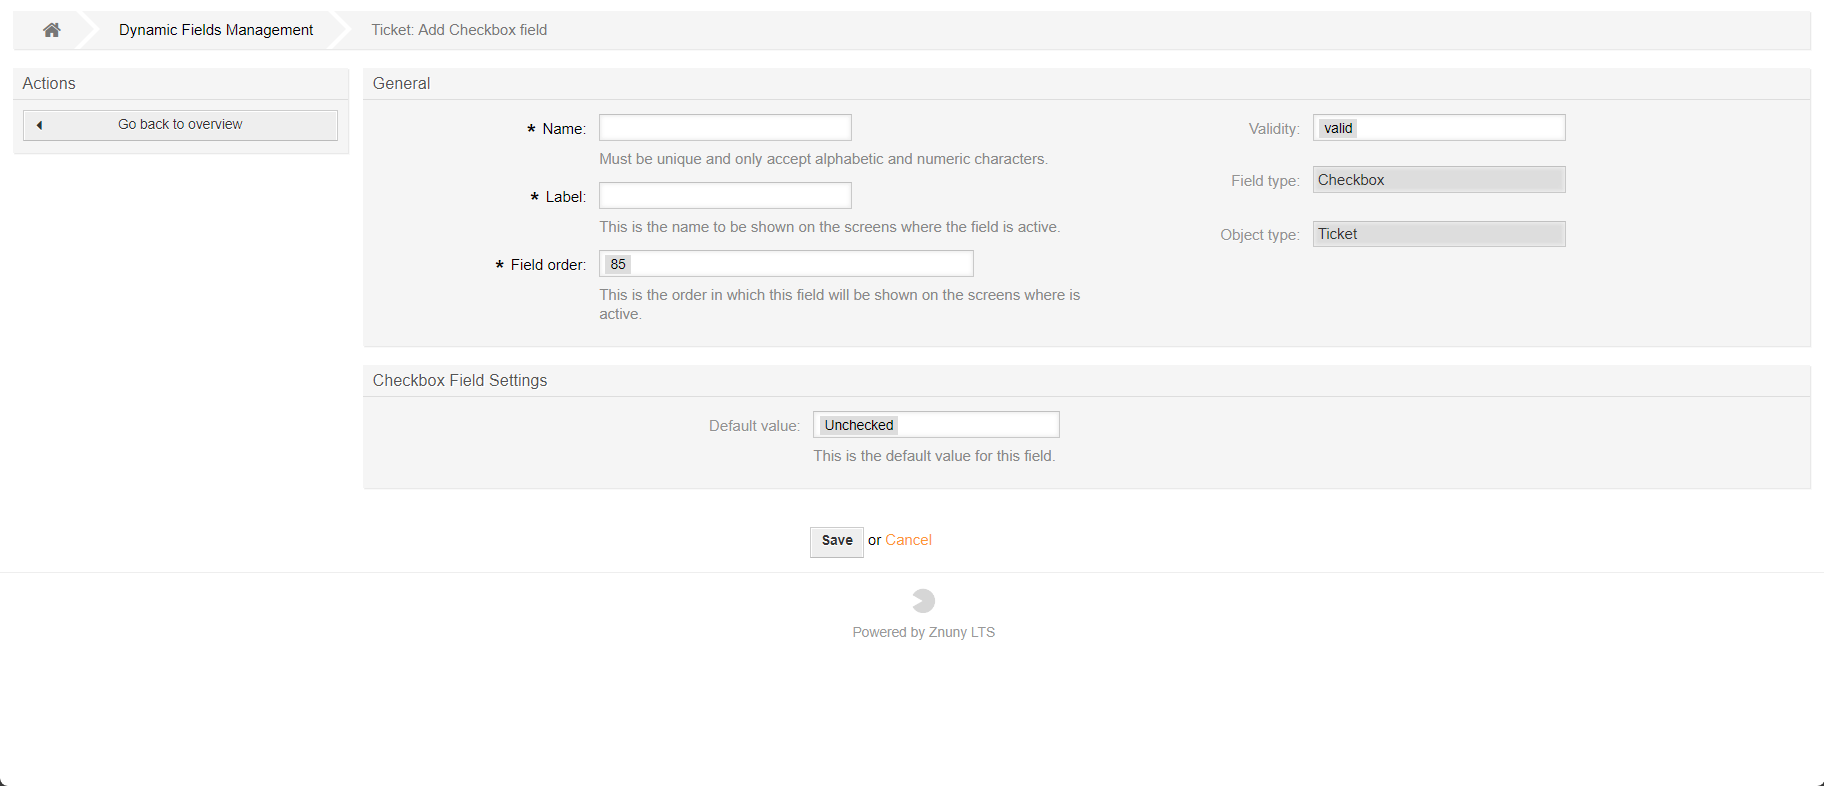Screen dimensions: 1824x786
Task: Open the Field type dropdown showing Checkbox
Action: pos(1438,179)
